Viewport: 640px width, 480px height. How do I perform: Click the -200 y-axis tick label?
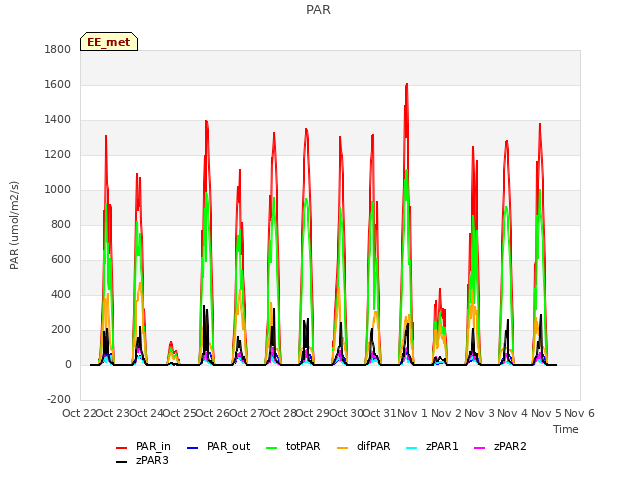point(59,400)
